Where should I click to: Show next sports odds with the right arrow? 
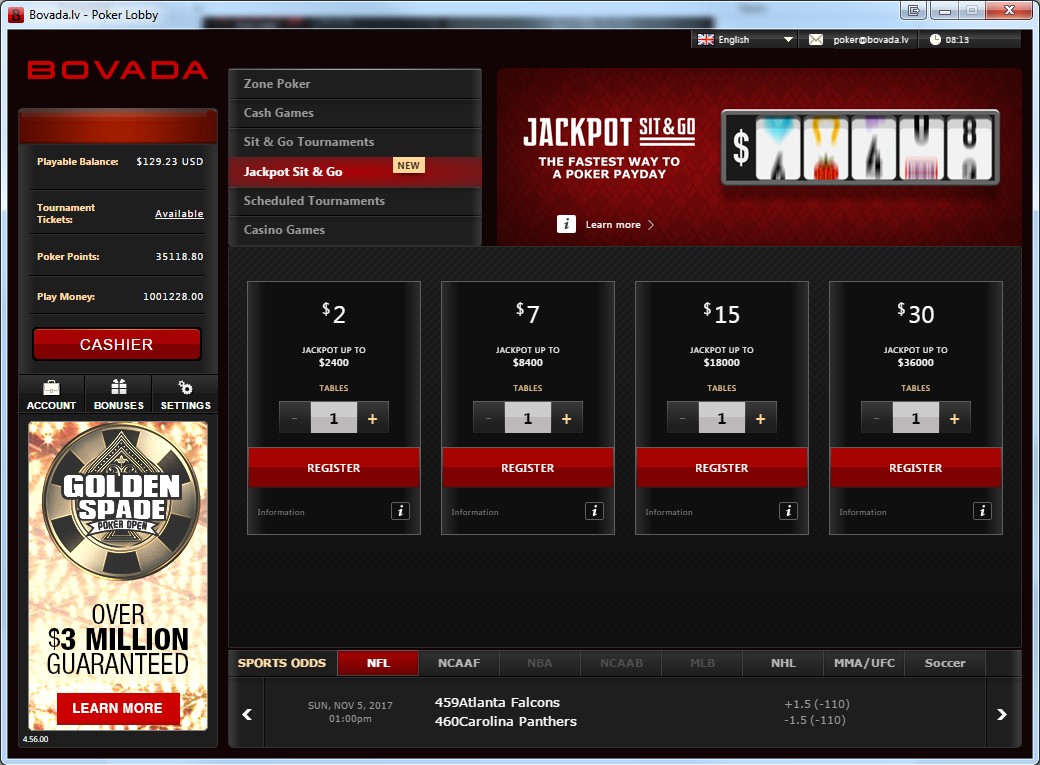click(1002, 714)
